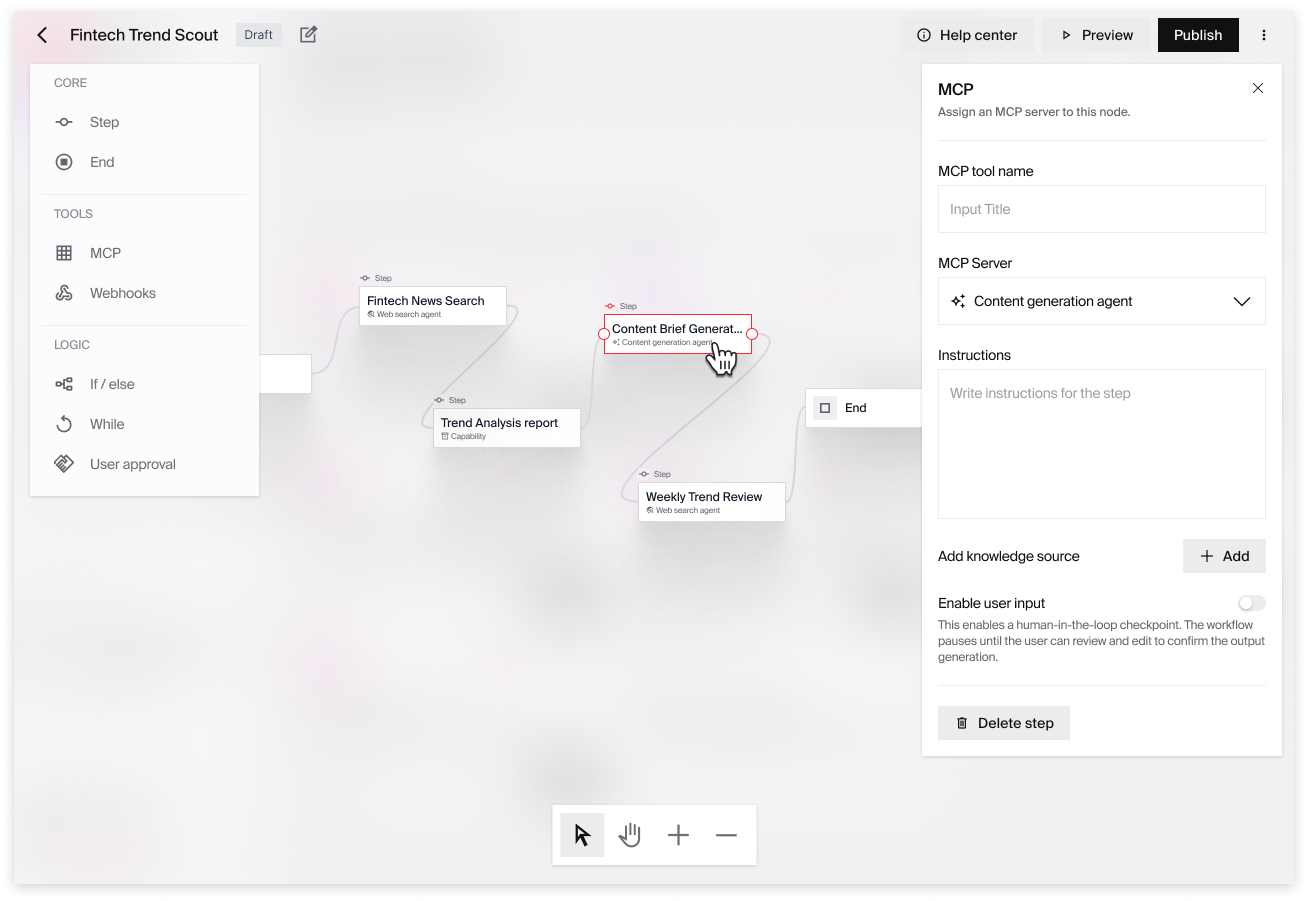Delete the selected step
The height and width of the screenshot is (901, 1308).
click(1003, 722)
